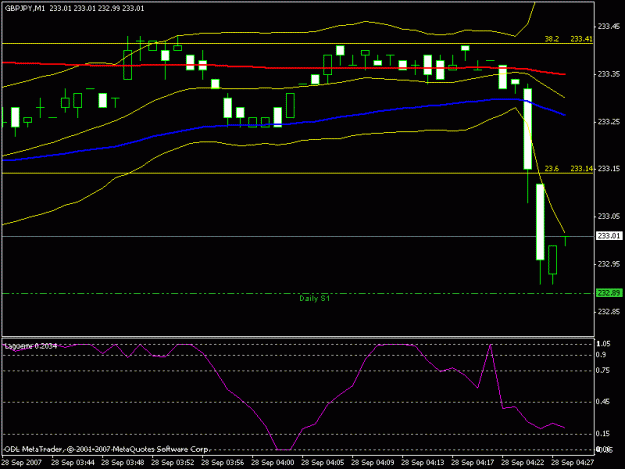Click the 28 Sep 04:27 time label
This screenshot has width=625, height=469.
(x=572, y=463)
